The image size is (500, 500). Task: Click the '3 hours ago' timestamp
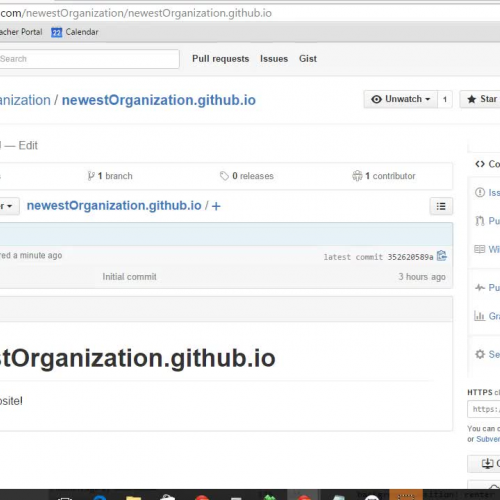[422, 277]
